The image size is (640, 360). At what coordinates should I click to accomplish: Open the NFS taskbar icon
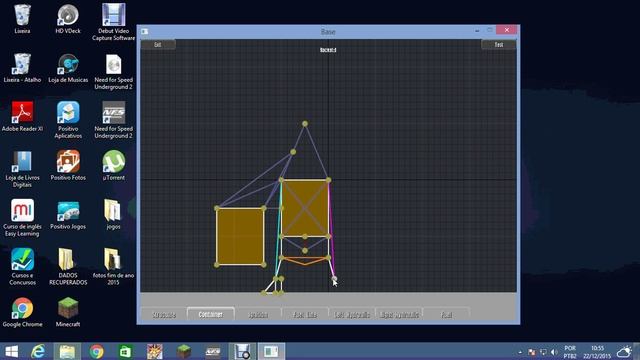pos(213,351)
